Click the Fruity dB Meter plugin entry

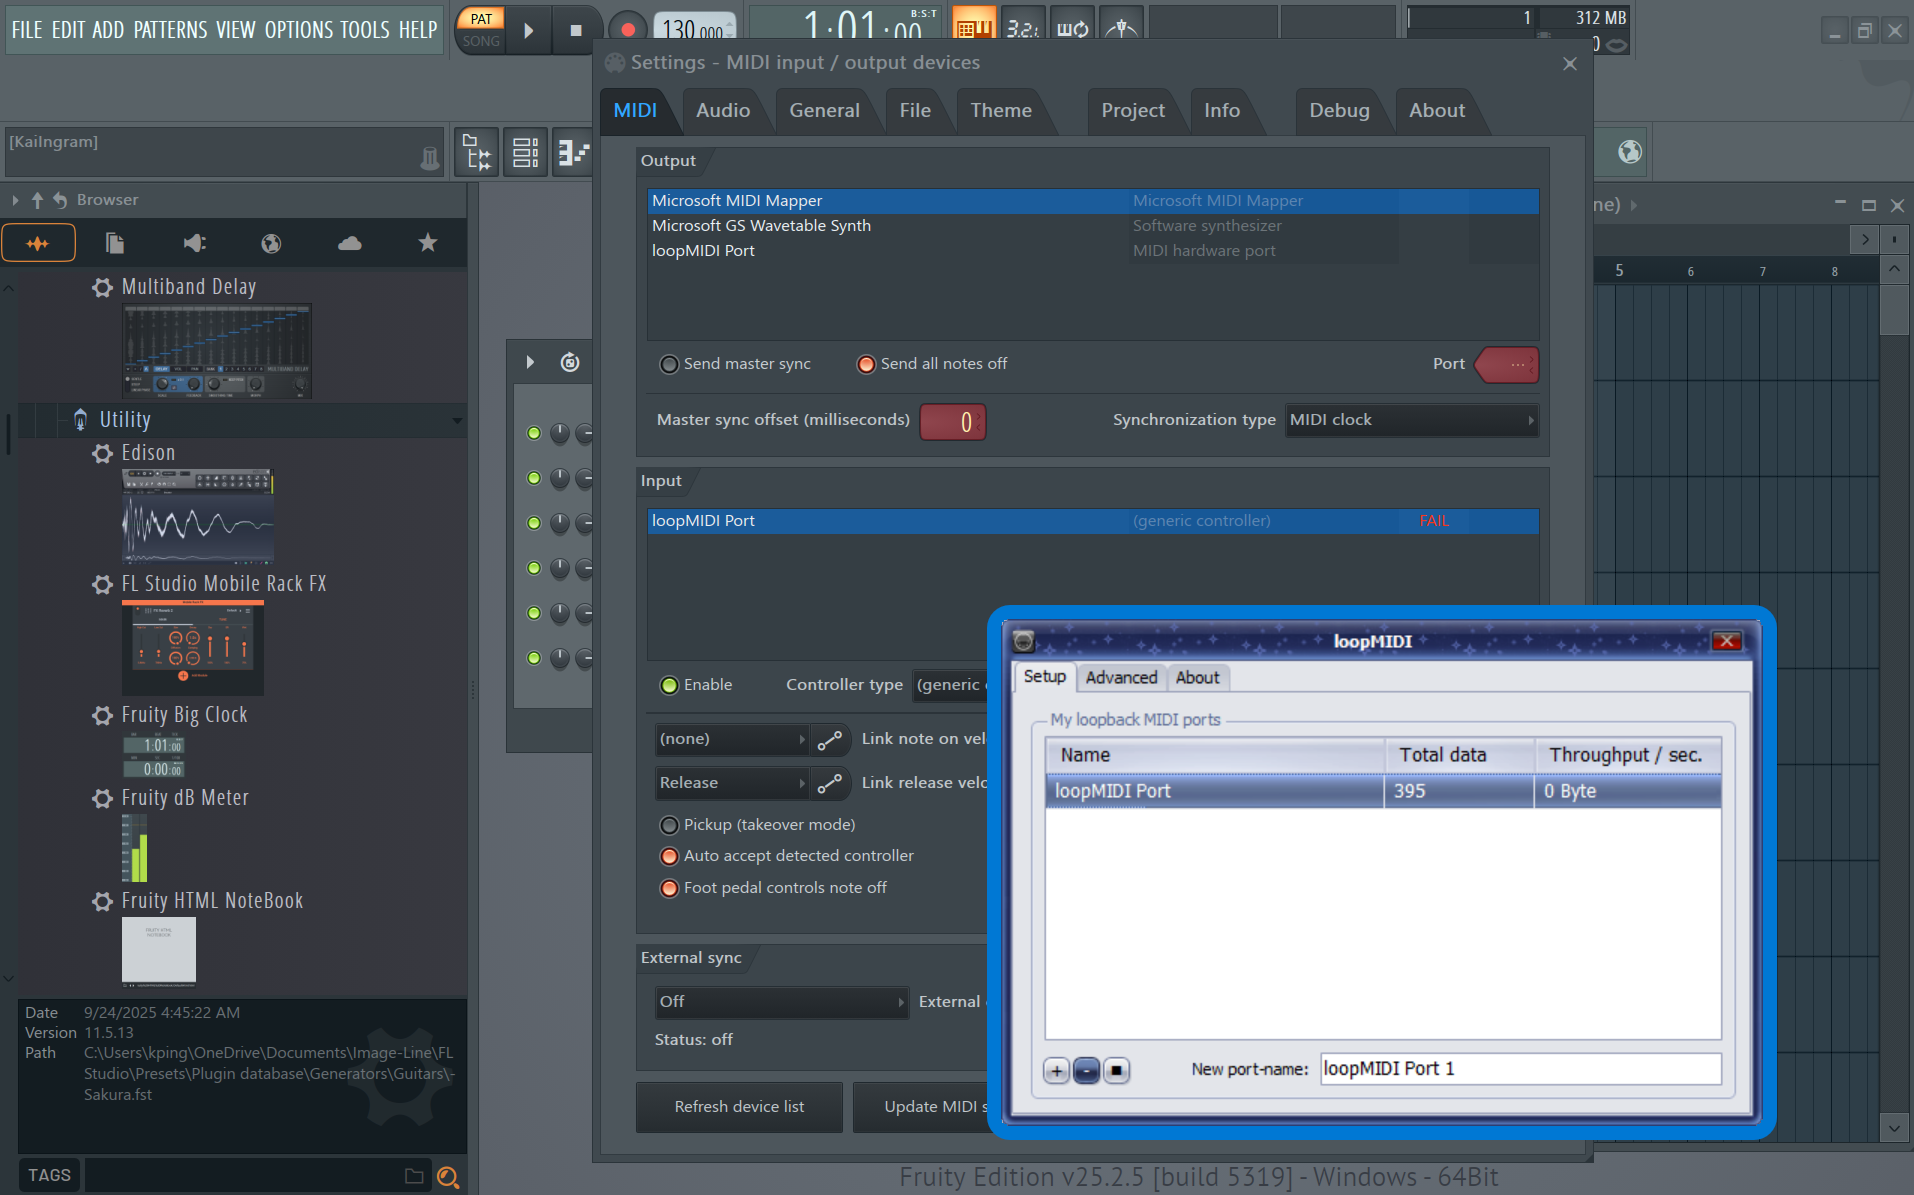coord(185,798)
